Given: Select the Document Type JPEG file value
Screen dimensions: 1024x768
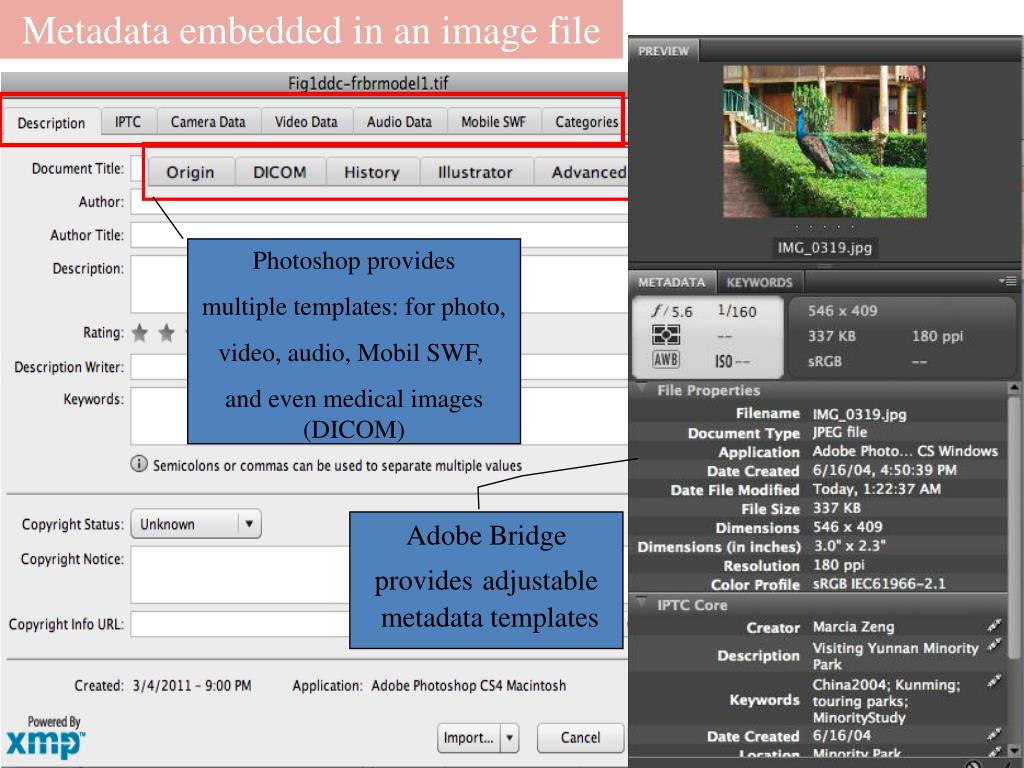Looking at the screenshot, I should (x=840, y=432).
